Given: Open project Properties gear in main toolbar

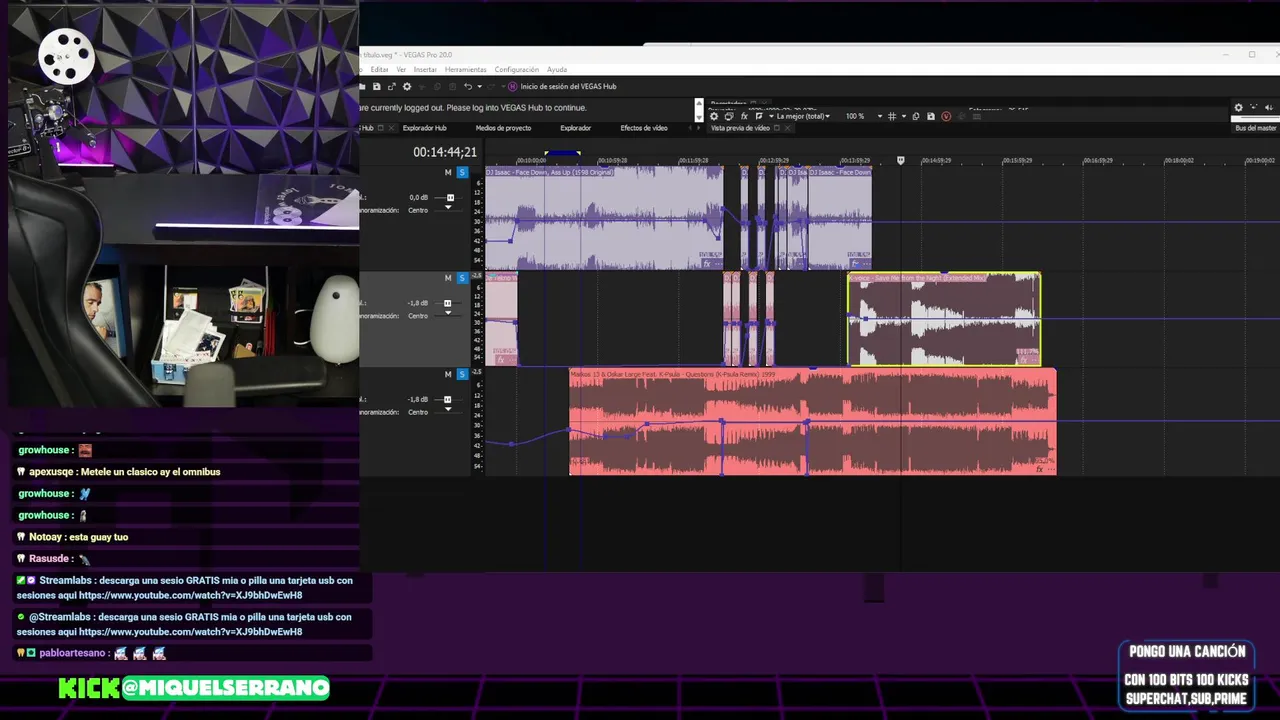Looking at the screenshot, I should [x=407, y=87].
